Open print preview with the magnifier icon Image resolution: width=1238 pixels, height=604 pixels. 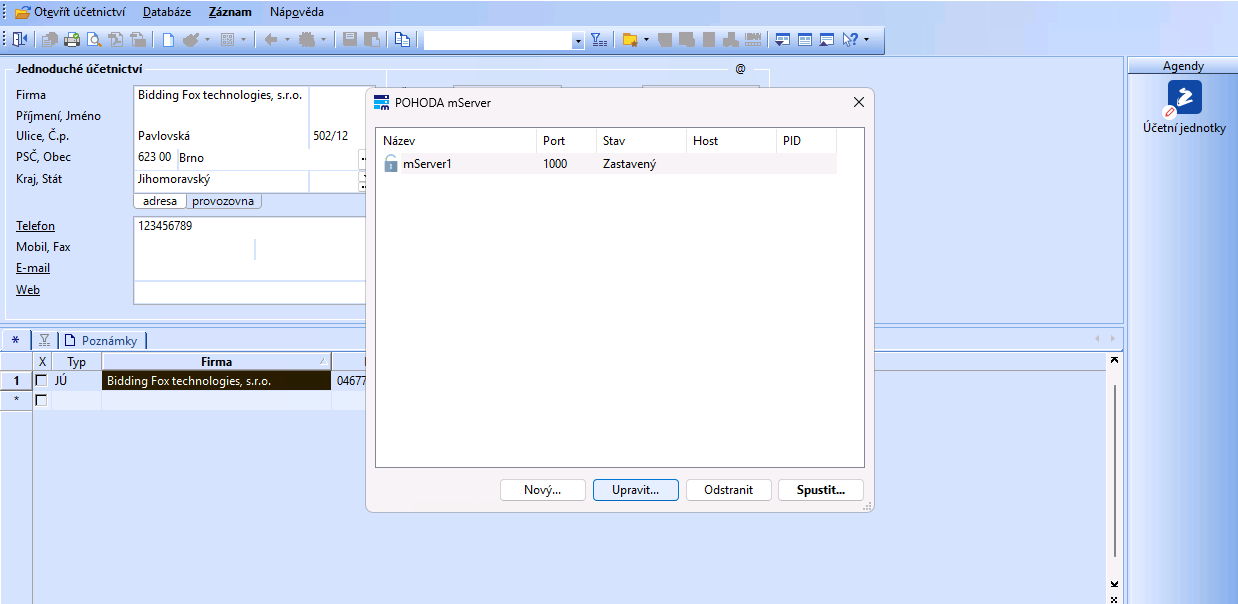click(94, 40)
